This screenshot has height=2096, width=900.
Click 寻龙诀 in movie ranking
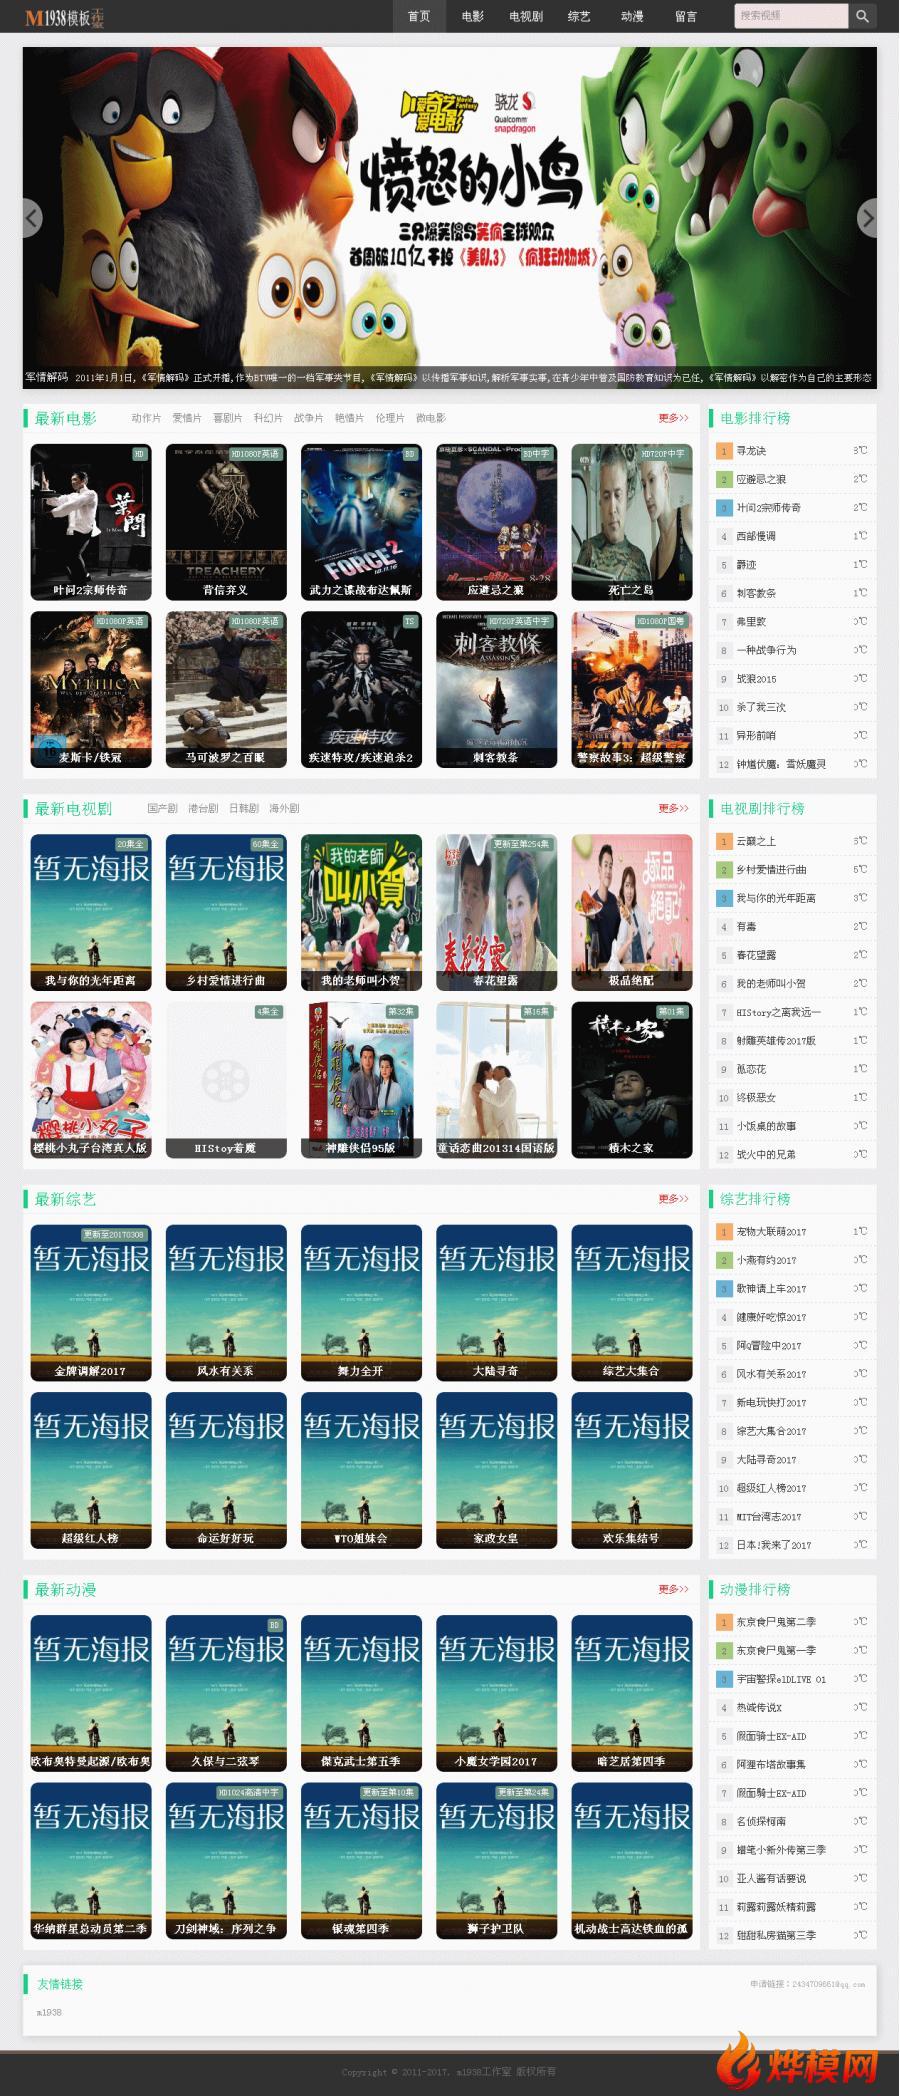[x=751, y=451]
